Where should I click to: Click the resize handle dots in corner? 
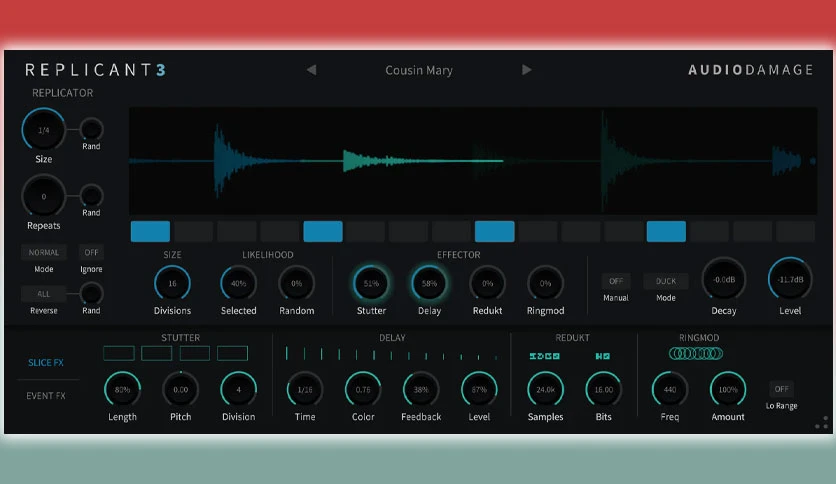822,423
